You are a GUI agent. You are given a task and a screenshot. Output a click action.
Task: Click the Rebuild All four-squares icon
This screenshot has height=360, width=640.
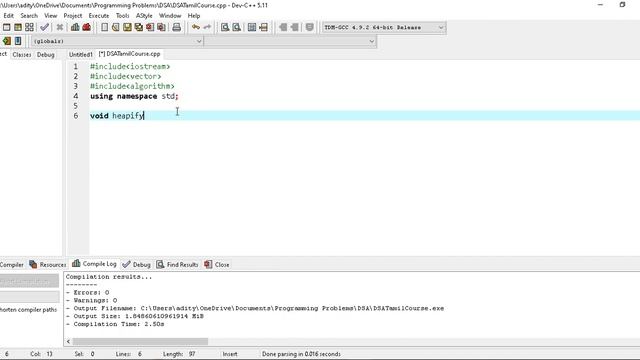pos(29,27)
